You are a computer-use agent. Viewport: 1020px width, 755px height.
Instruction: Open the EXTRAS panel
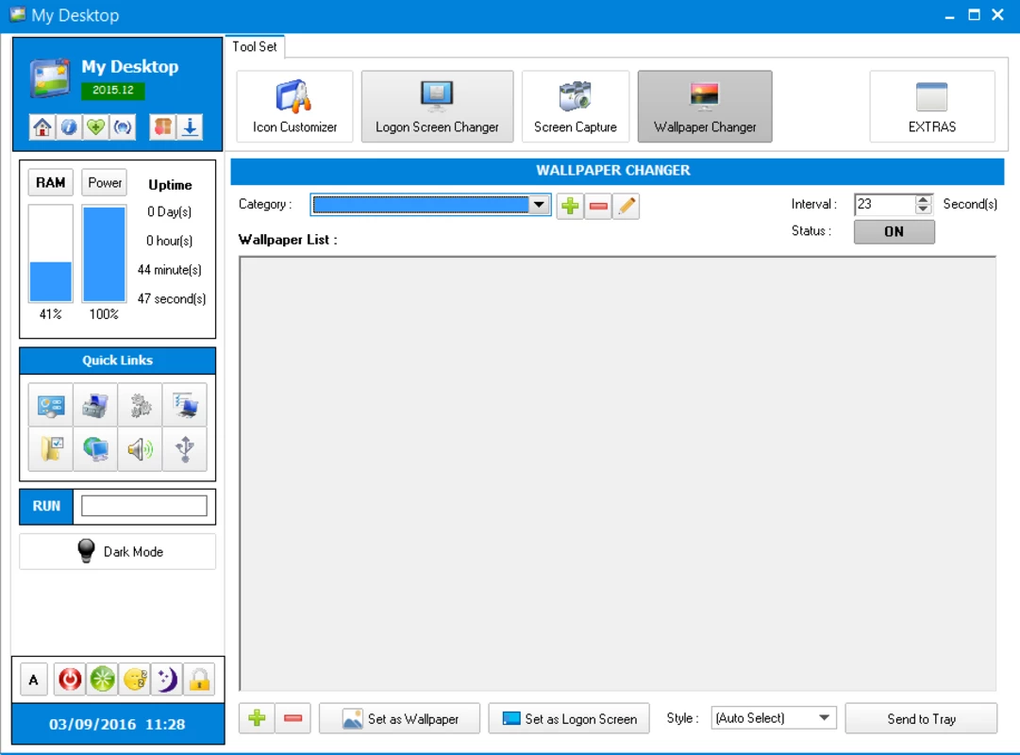point(931,105)
